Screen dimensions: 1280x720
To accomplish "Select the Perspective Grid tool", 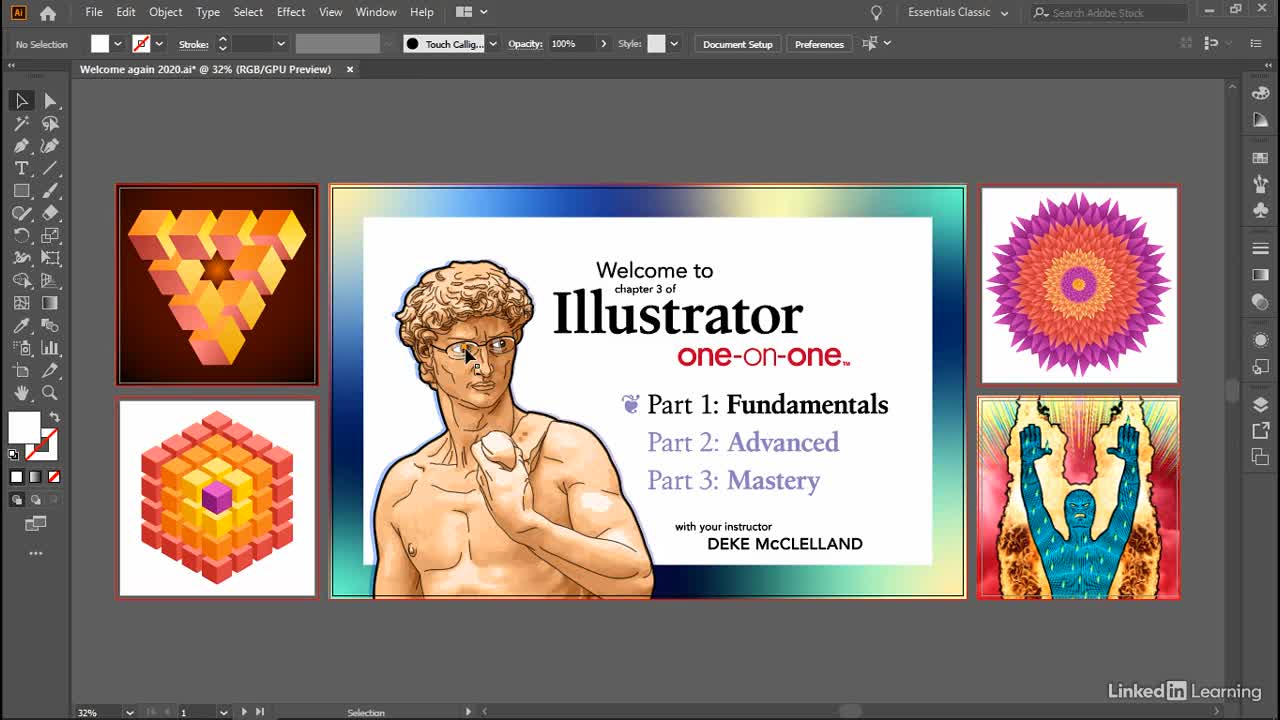I will pyautogui.click(x=50, y=281).
